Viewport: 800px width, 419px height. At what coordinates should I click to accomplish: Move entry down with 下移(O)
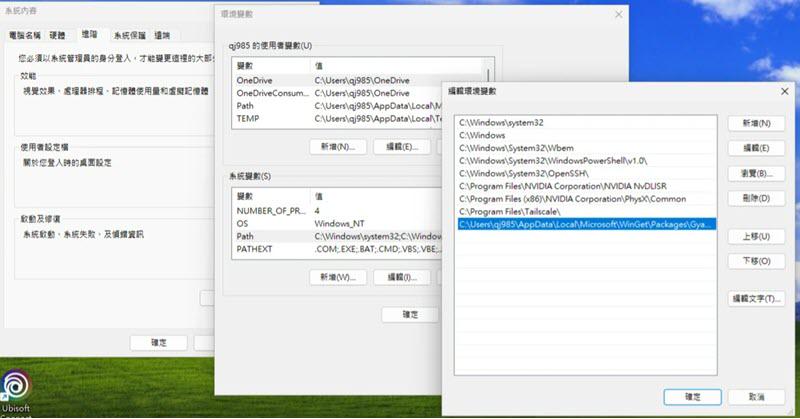coord(756,261)
